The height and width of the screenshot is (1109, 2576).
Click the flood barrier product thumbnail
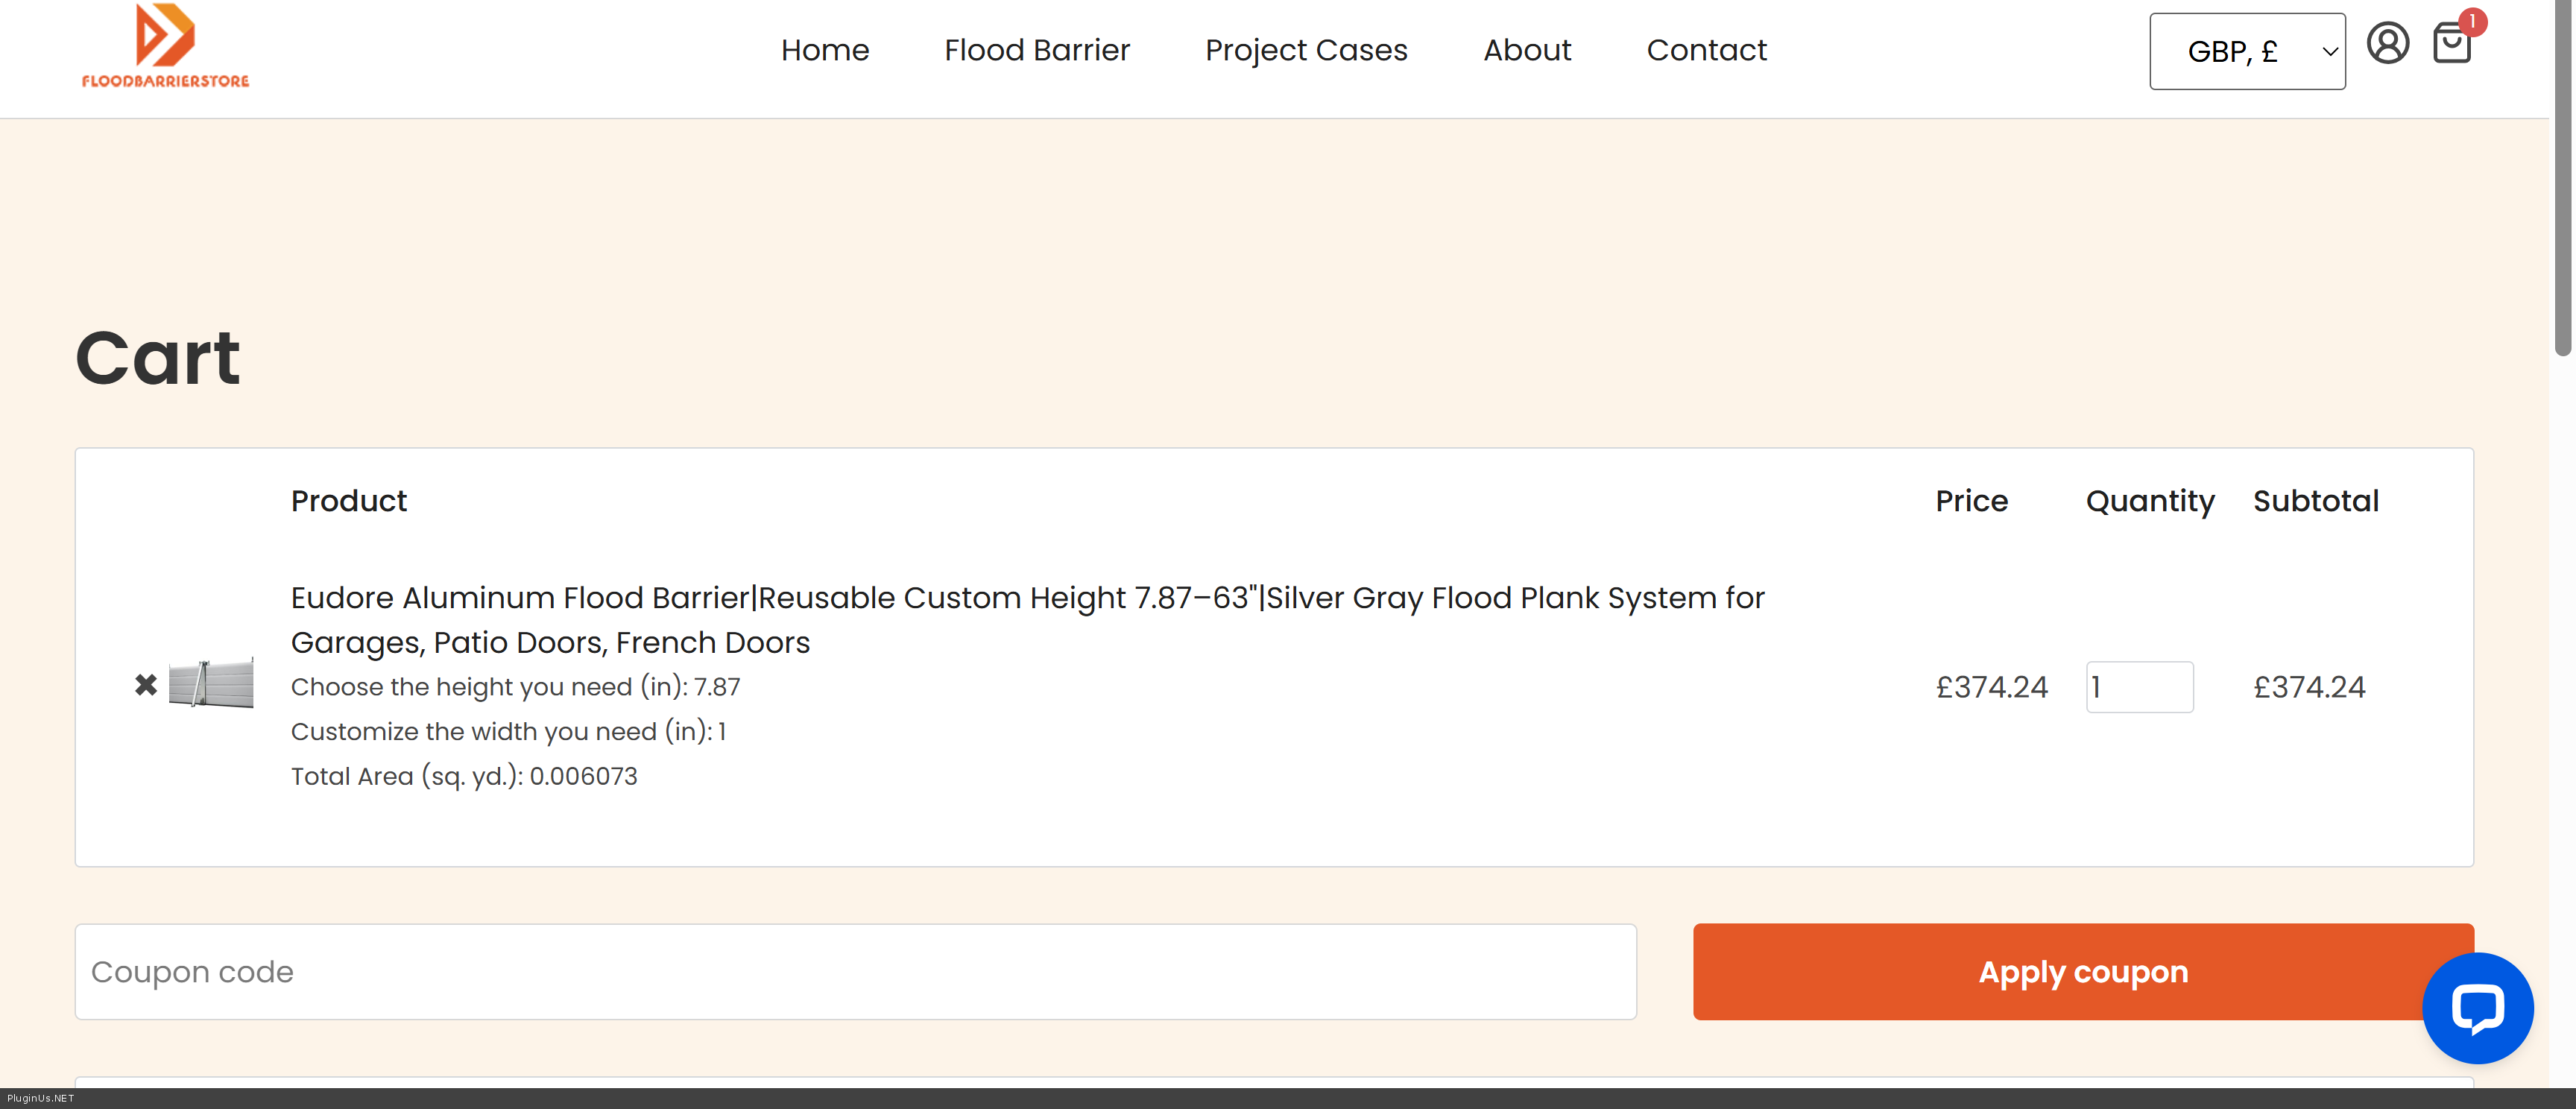tap(211, 684)
